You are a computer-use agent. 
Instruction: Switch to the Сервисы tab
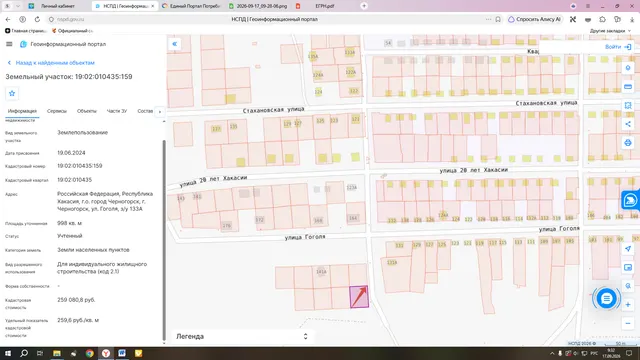(x=57, y=111)
